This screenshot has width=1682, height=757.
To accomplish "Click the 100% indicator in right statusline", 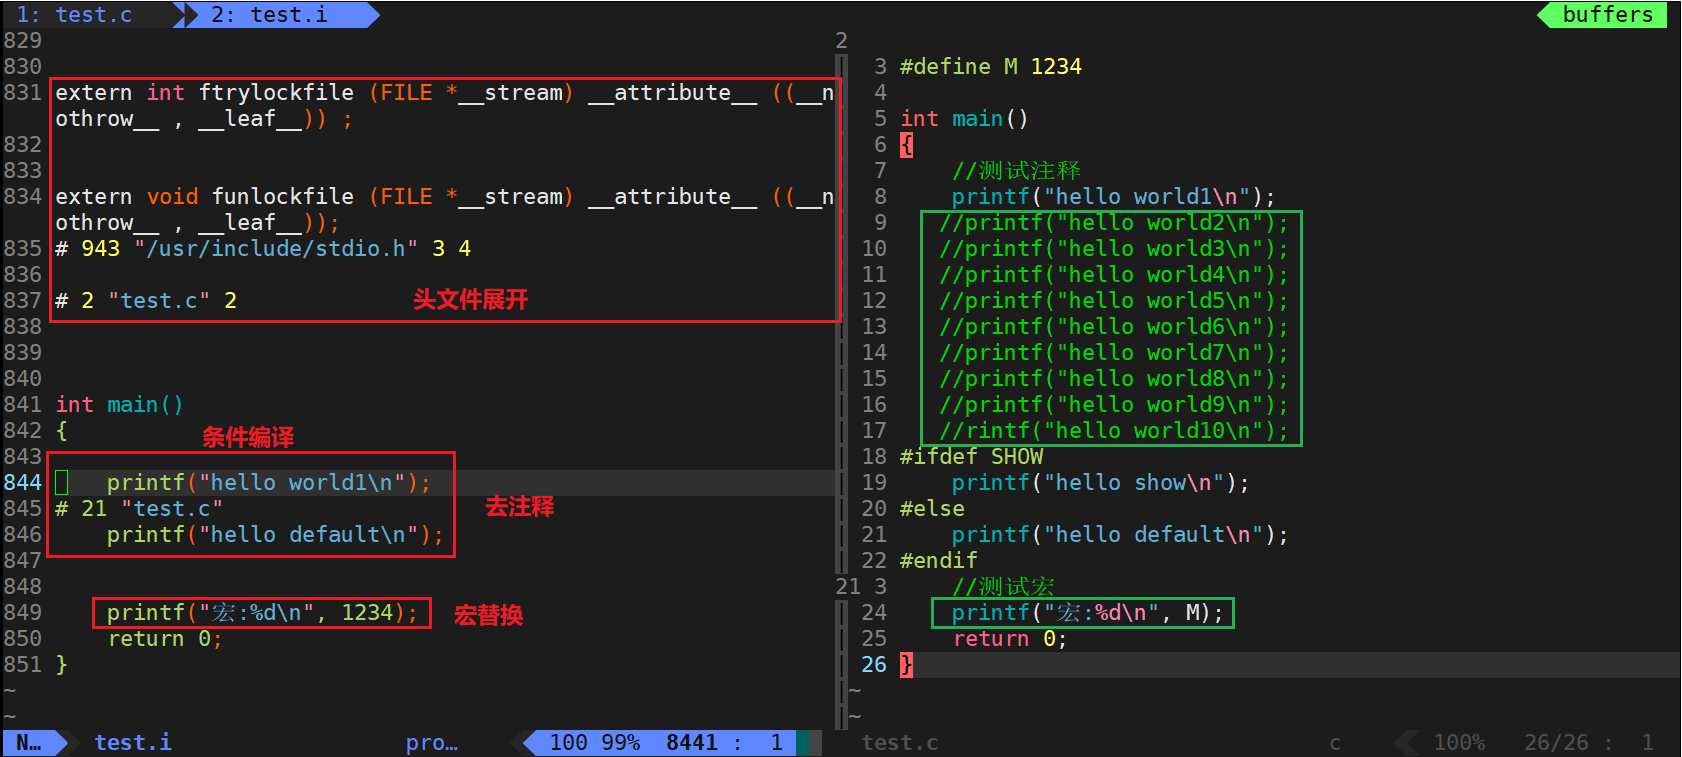I will click(1459, 743).
